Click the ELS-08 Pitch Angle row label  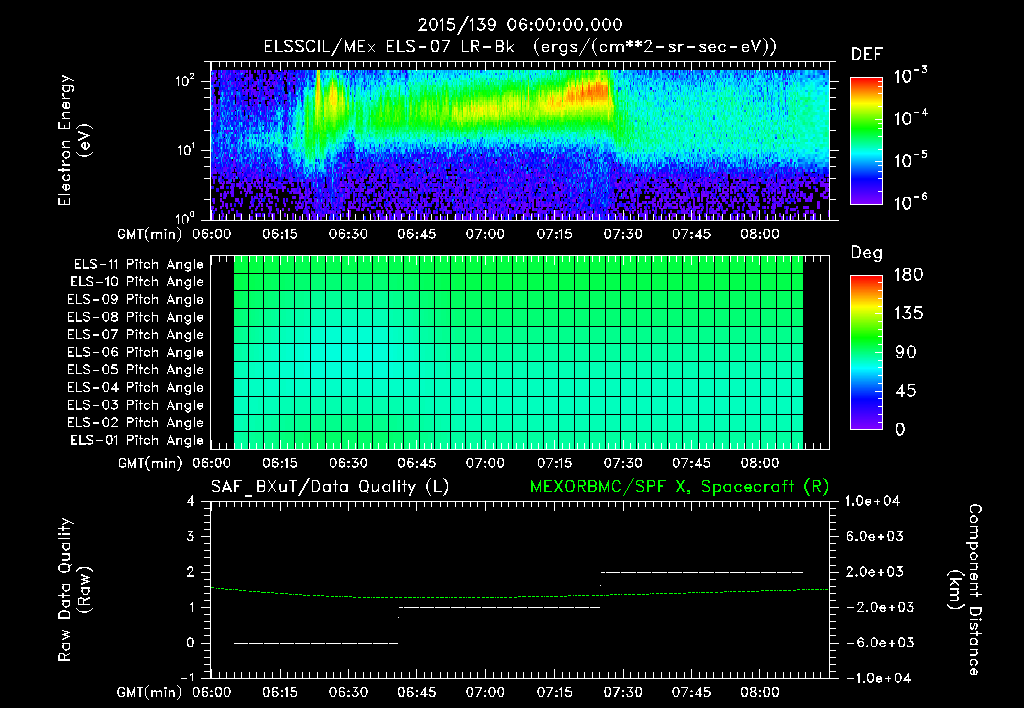pyautogui.click(x=135, y=317)
